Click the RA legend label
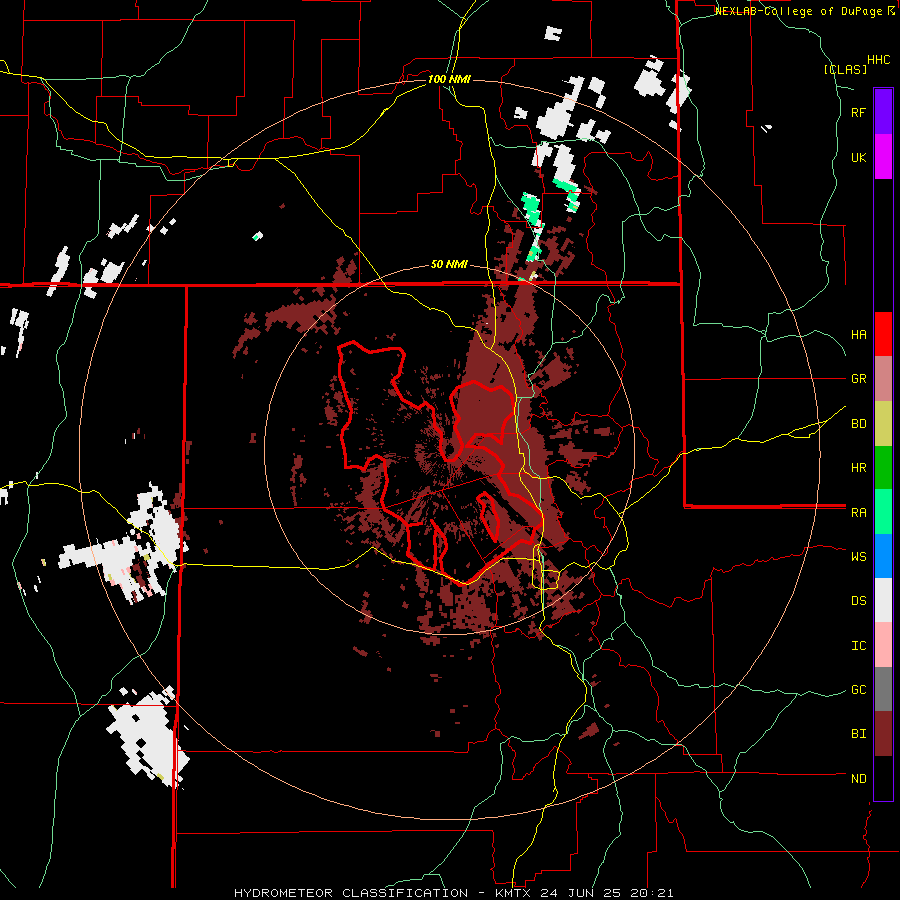The image size is (900, 900). (859, 513)
